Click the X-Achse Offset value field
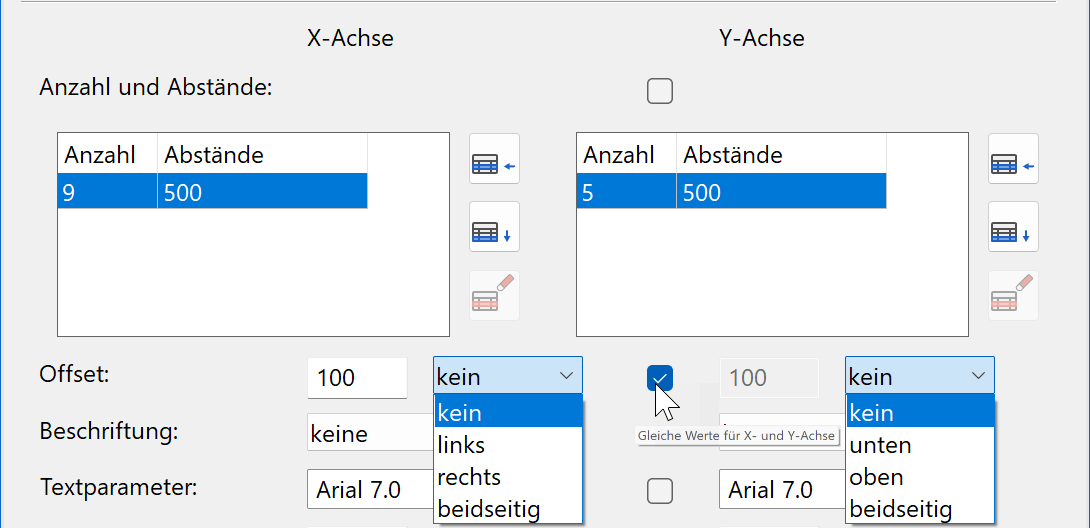 tap(356, 378)
